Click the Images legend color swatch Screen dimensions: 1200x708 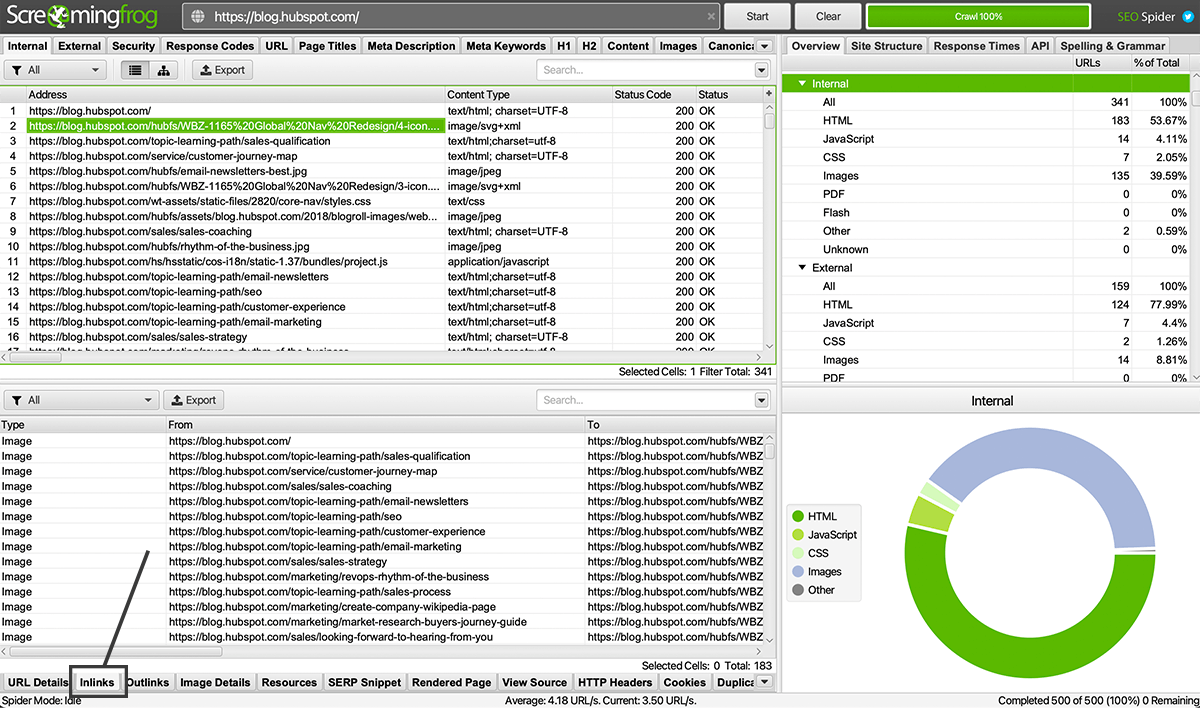(x=798, y=572)
